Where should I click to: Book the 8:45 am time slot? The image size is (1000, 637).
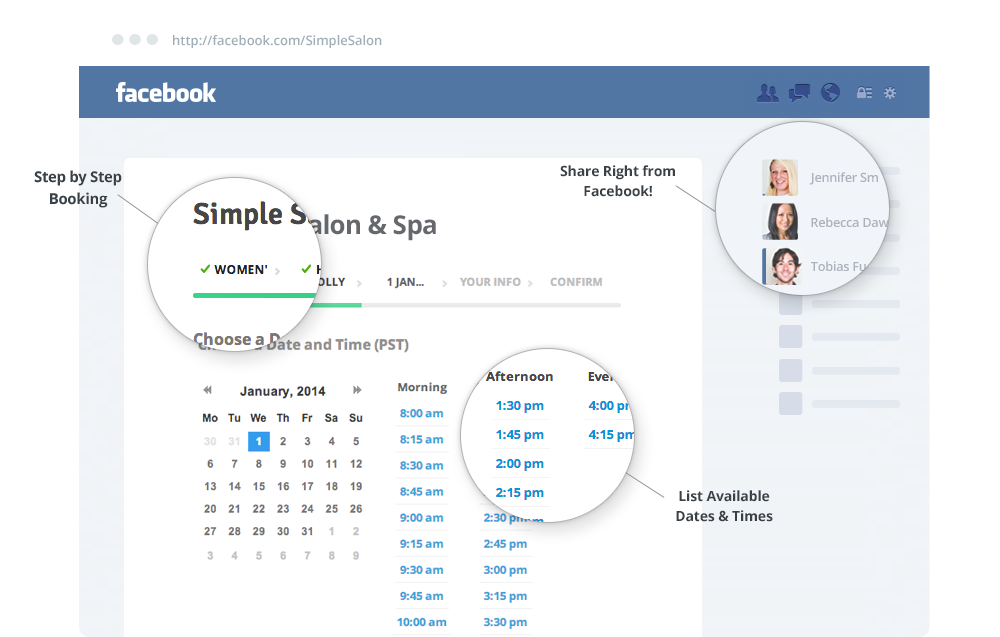pos(422,492)
